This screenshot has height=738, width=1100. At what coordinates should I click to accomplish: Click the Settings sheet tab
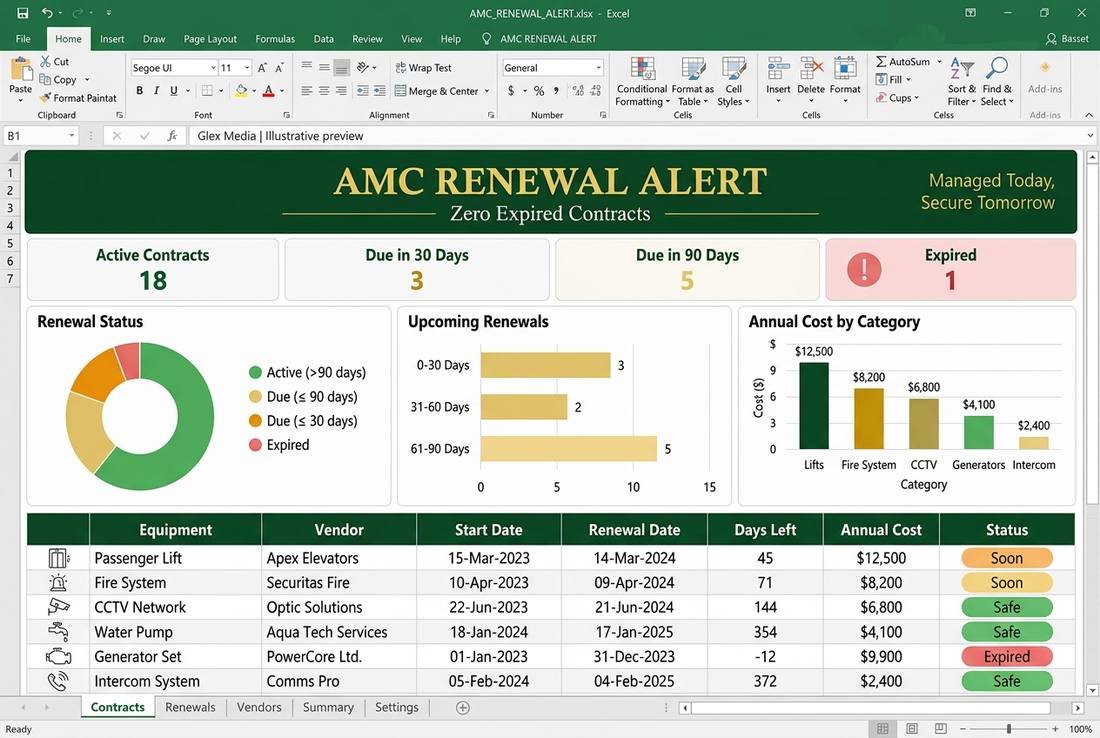[396, 708]
